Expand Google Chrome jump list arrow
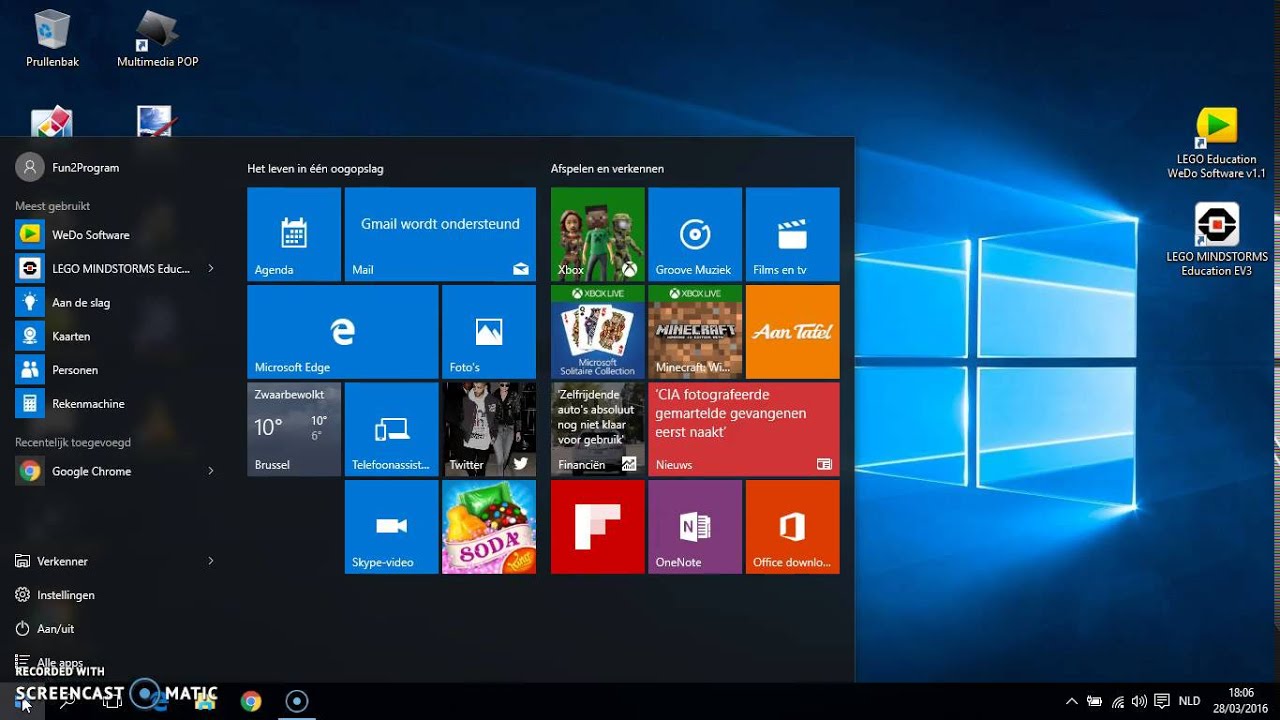The height and width of the screenshot is (720, 1280). (211, 471)
